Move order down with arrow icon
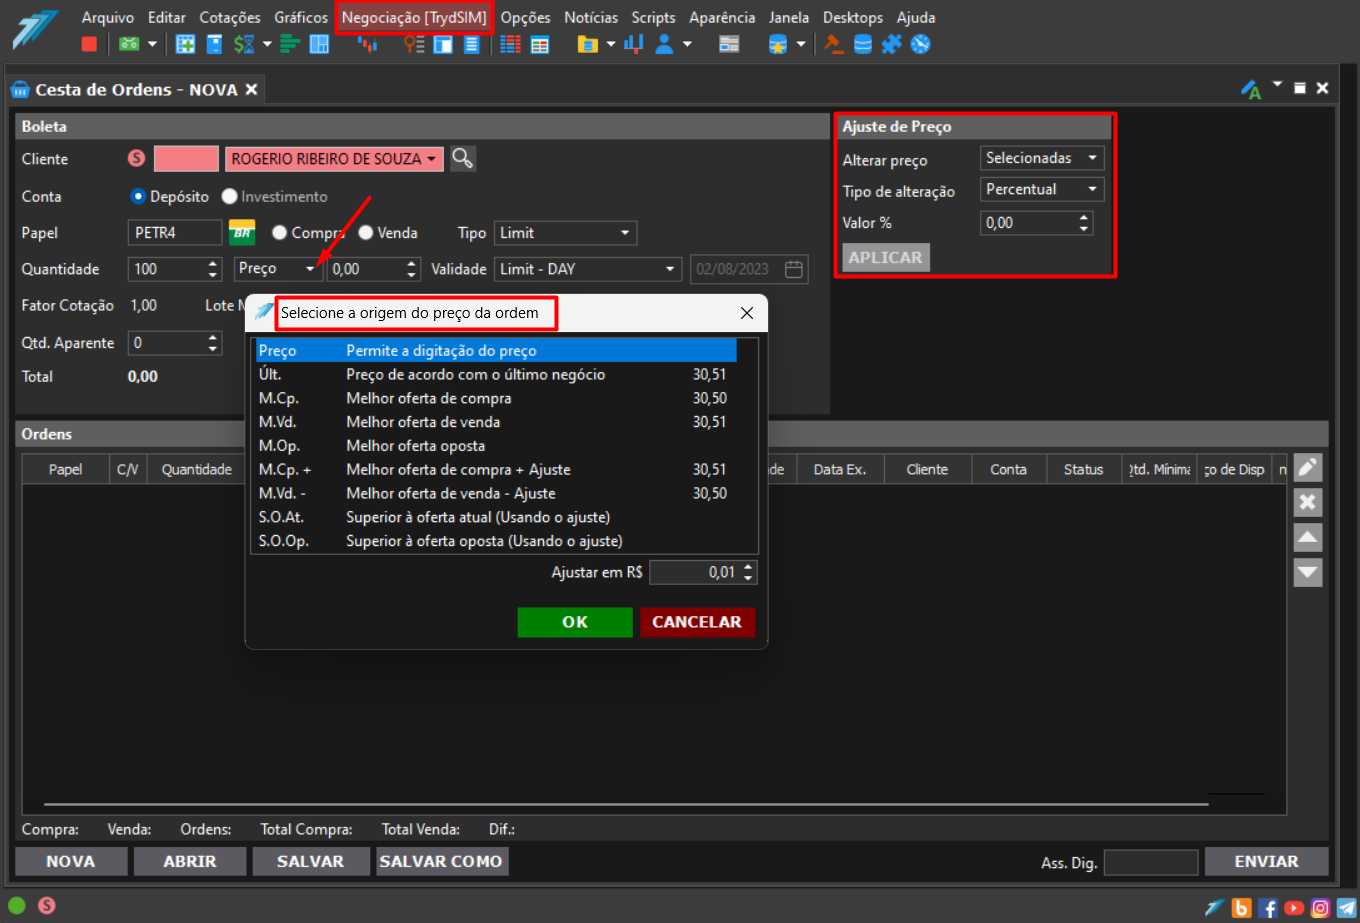Image resolution: width=1360 pixels, height=923 pixels. (1308, 572)
